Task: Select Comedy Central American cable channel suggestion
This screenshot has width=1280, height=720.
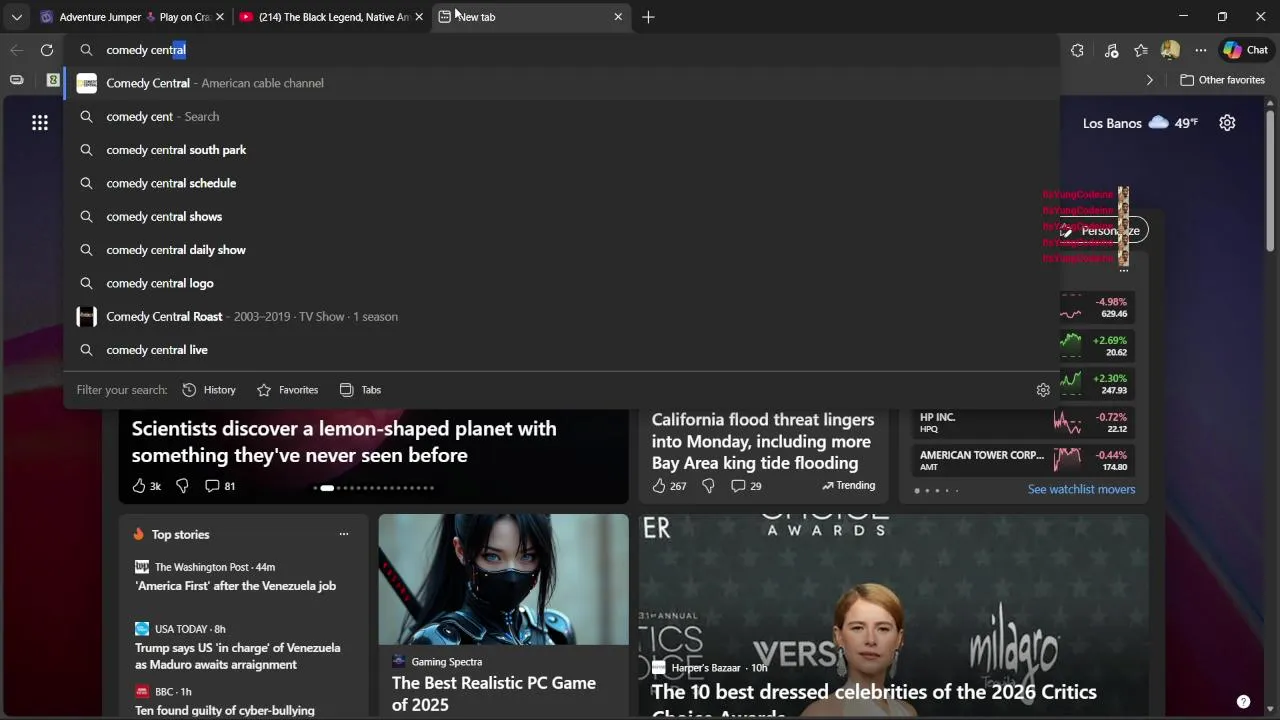Action: coord(562,83)
